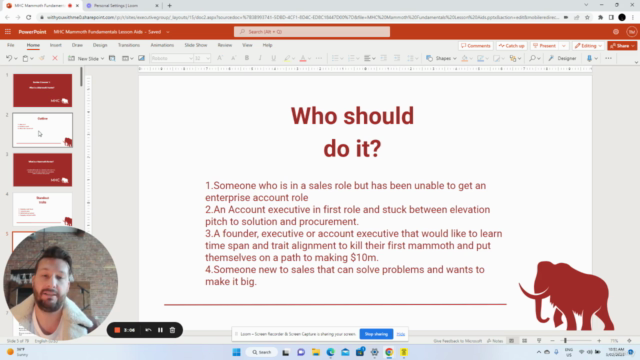
Task: Bookmark this page with star icon
Action: (x=587, y=17)
